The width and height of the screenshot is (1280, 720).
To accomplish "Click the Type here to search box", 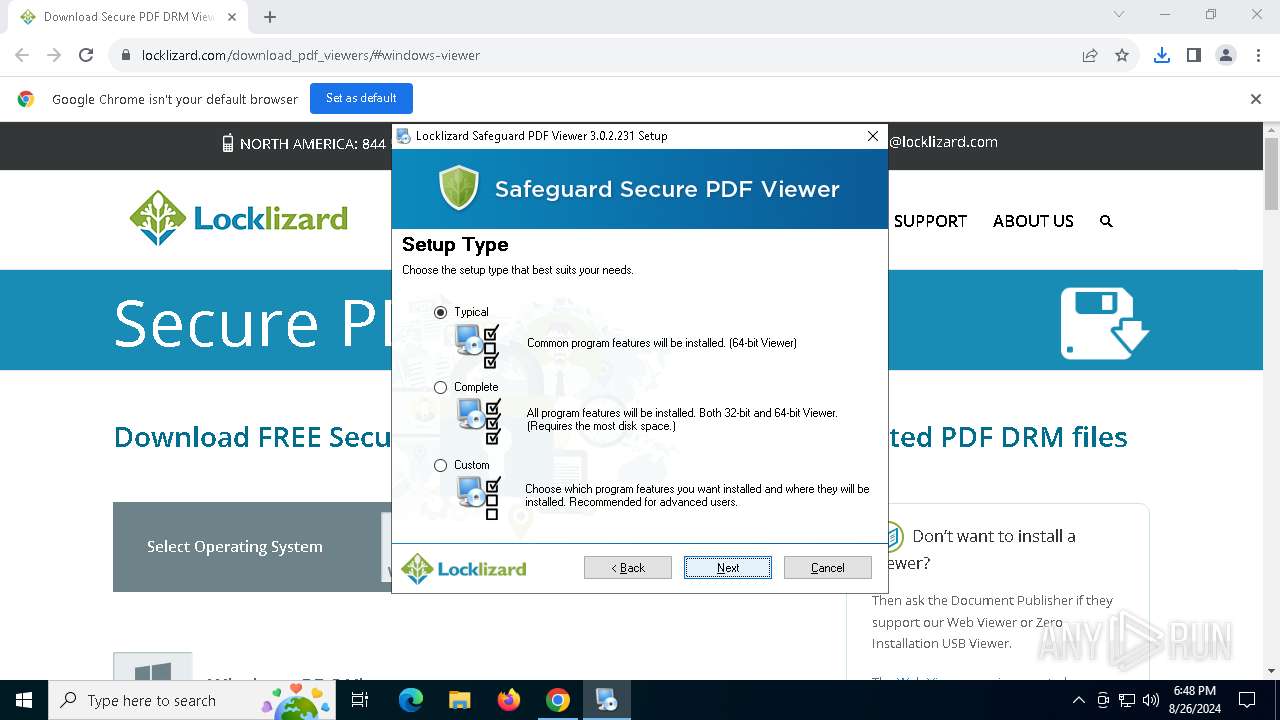I will coord(191,700).
